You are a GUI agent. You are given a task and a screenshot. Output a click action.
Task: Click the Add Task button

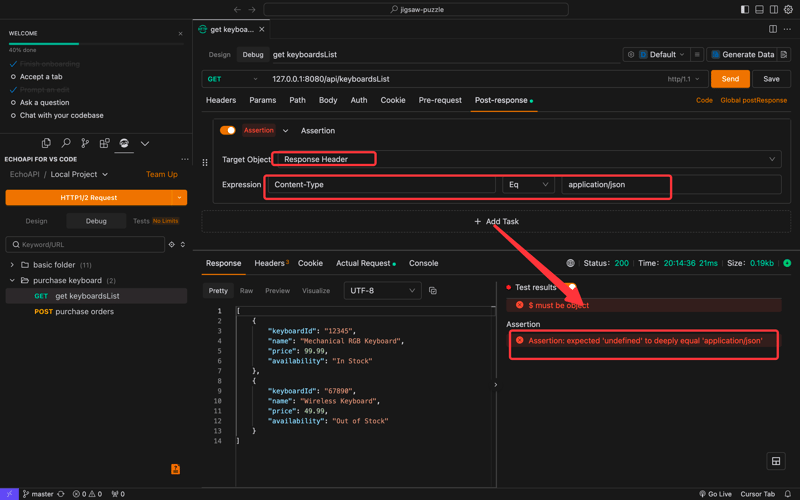click(496, 221)
